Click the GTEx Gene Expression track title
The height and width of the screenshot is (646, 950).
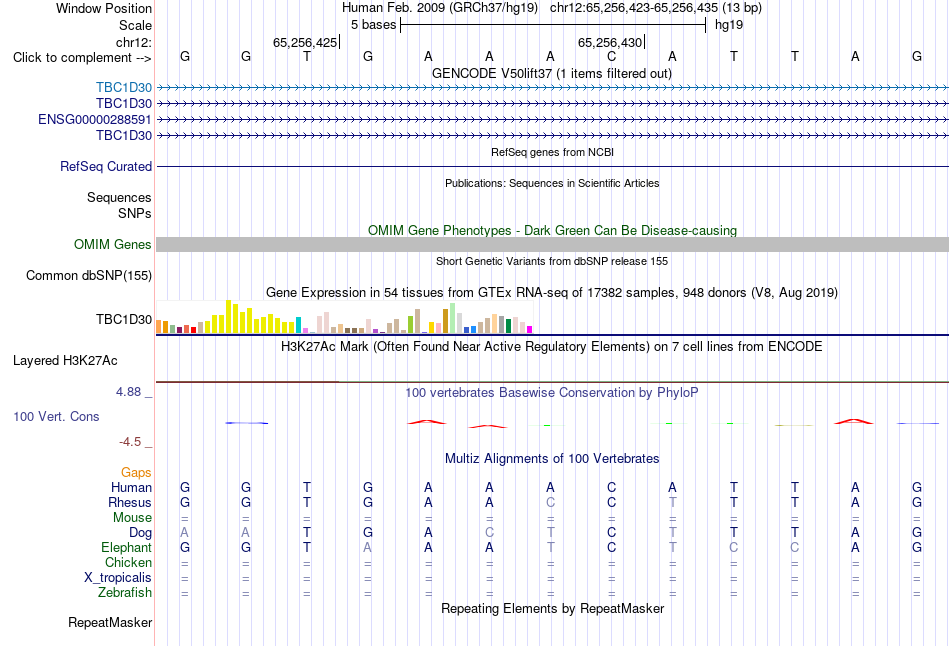(552, 293)
